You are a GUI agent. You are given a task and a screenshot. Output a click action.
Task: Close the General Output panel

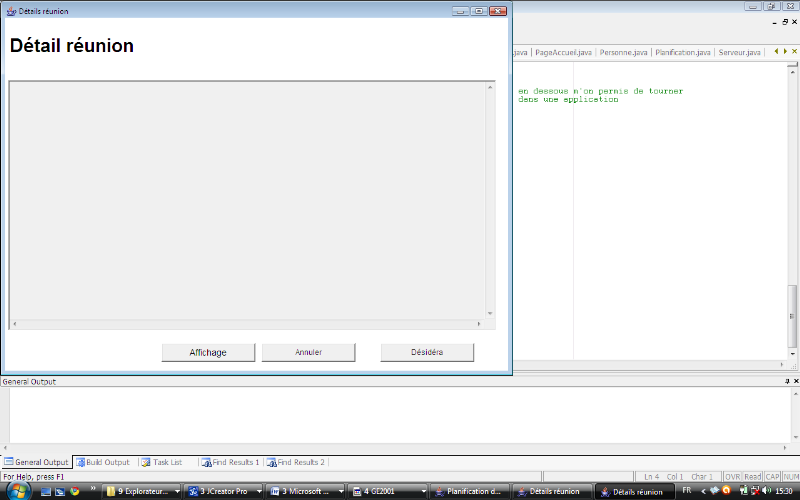pos(796,381)
